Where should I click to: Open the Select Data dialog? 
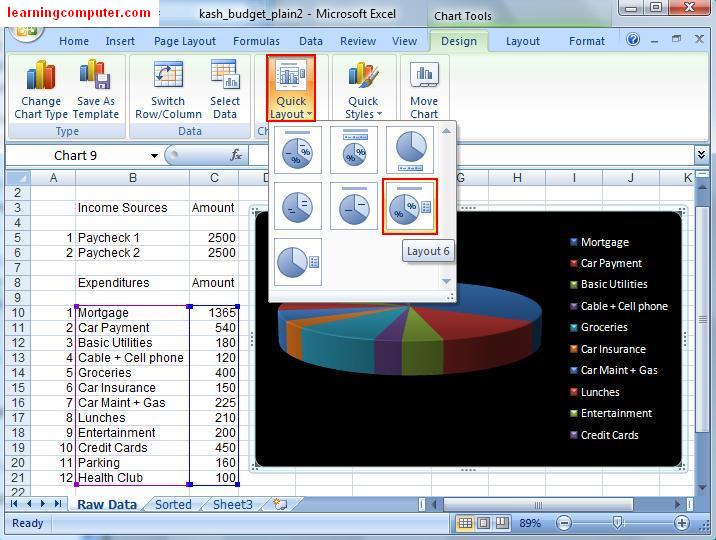[225, 90]
